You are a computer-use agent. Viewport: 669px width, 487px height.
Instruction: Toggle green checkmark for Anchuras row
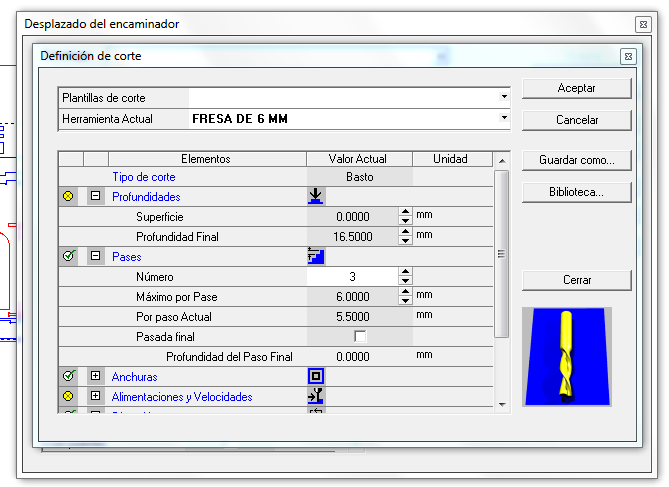69,376
